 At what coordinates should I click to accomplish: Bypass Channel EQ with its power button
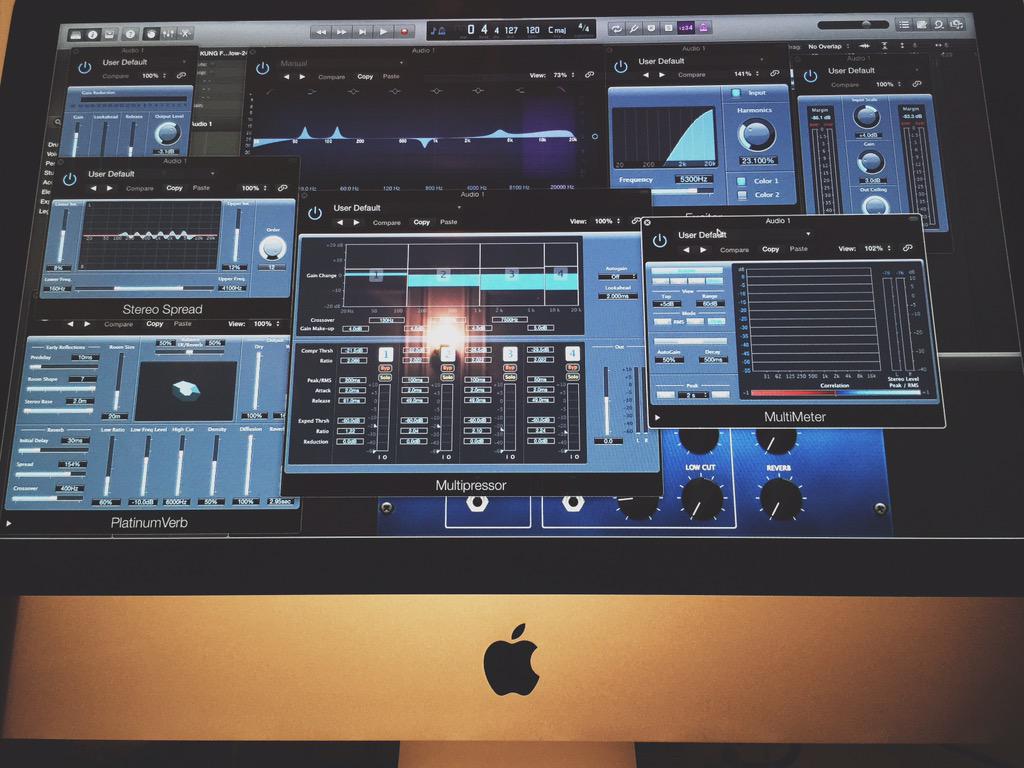[263, 67]
